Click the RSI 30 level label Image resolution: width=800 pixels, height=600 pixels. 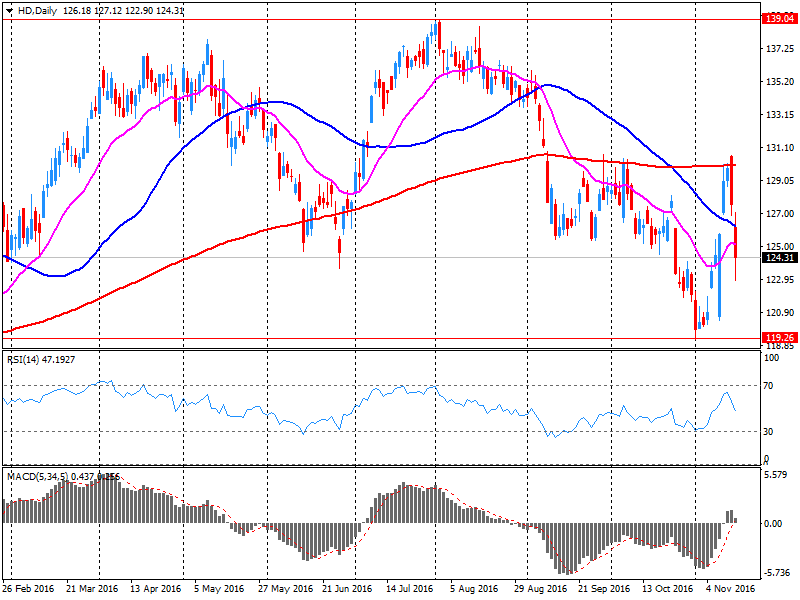(x=769, y=431)
